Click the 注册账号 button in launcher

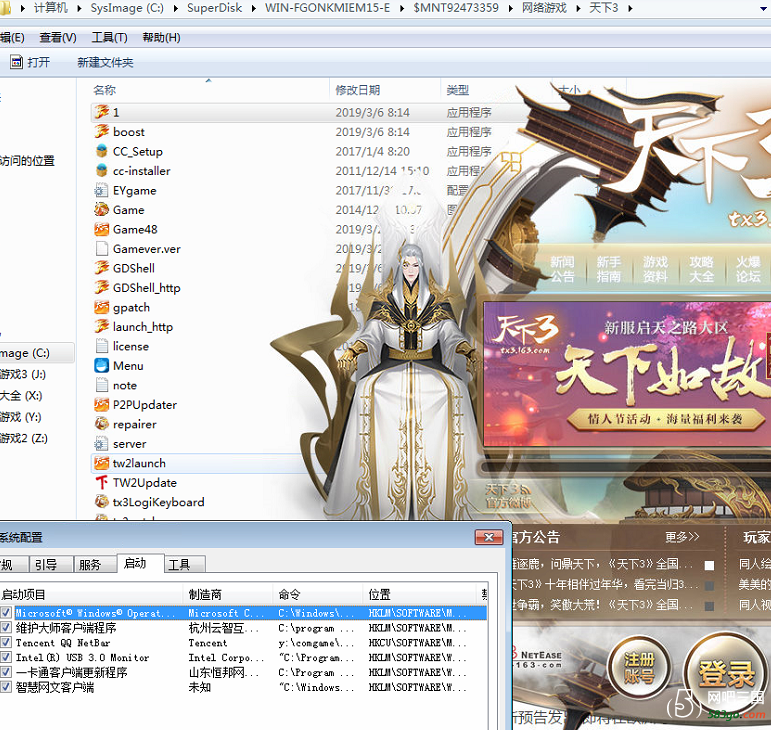coord(639,669)
